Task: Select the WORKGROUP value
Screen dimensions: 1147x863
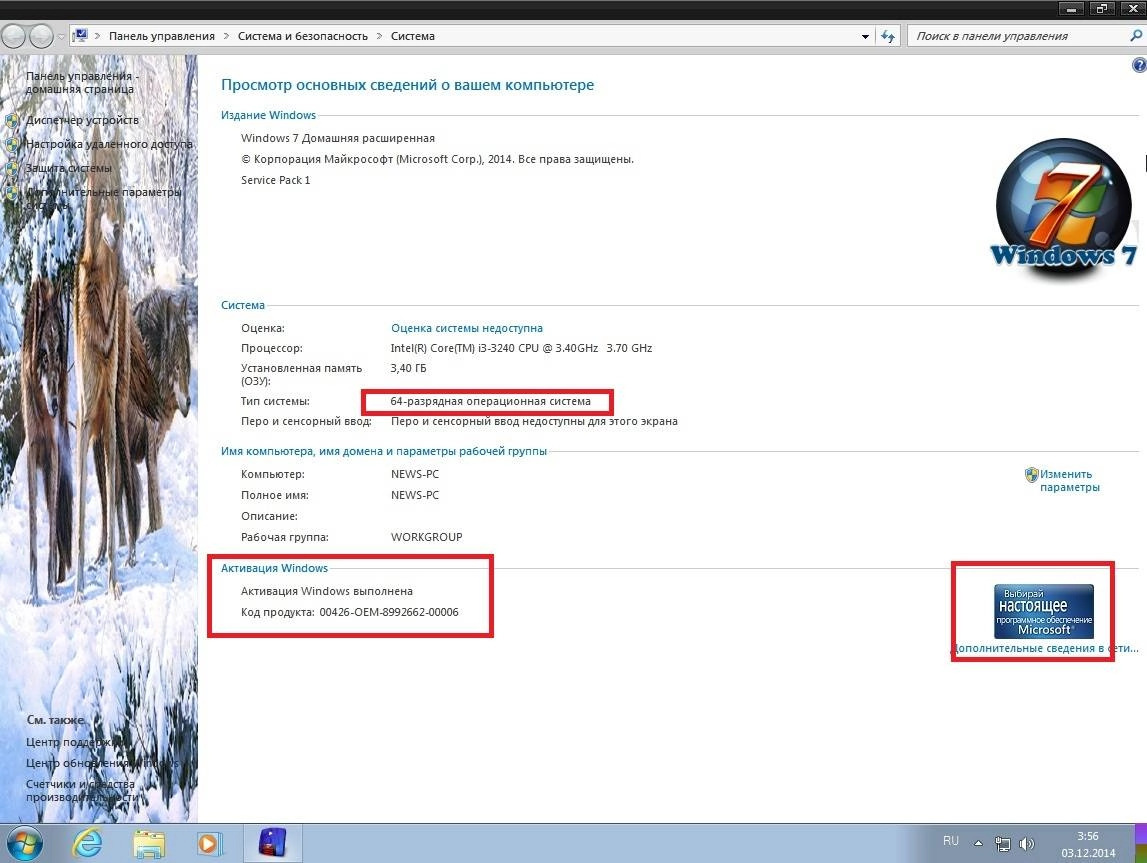Action: [x=426, y=537]
